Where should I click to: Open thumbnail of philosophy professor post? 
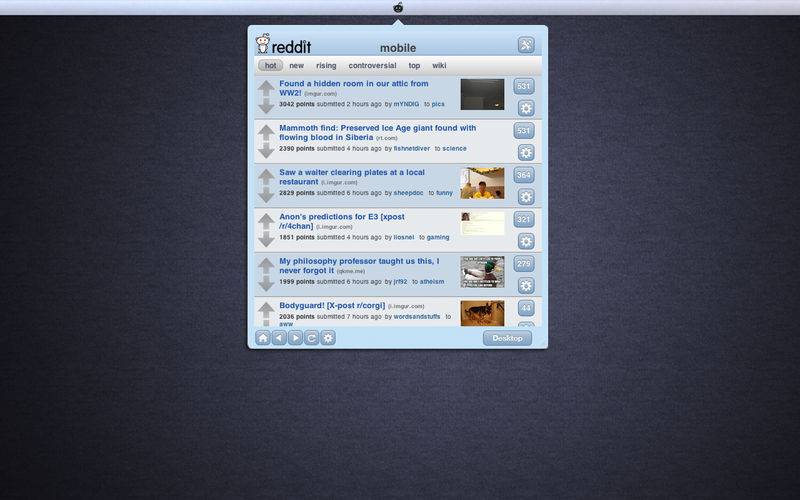(482, 272)
